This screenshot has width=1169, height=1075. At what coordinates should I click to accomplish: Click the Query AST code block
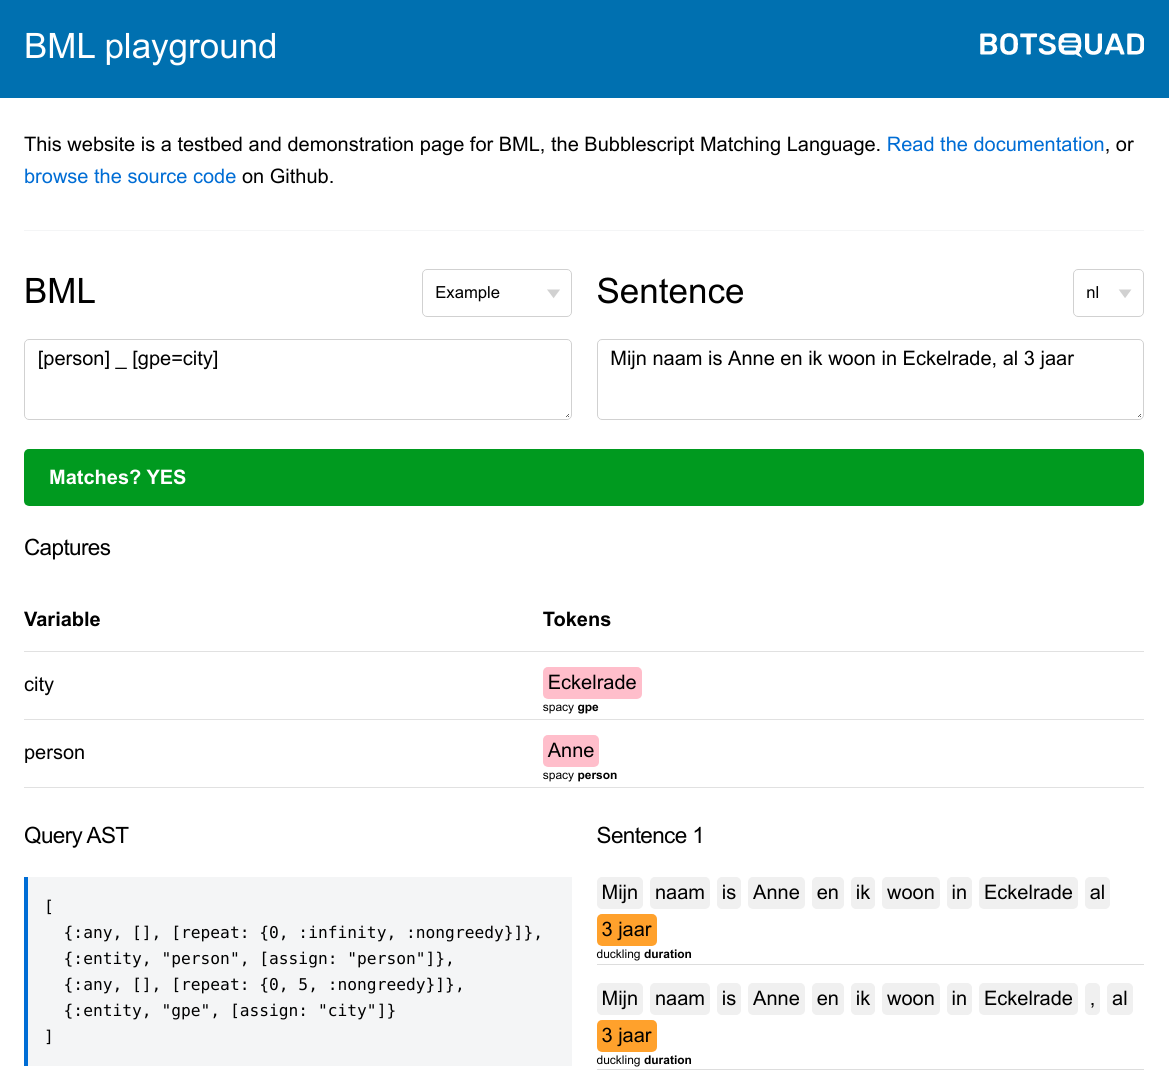tap(298, 971)
